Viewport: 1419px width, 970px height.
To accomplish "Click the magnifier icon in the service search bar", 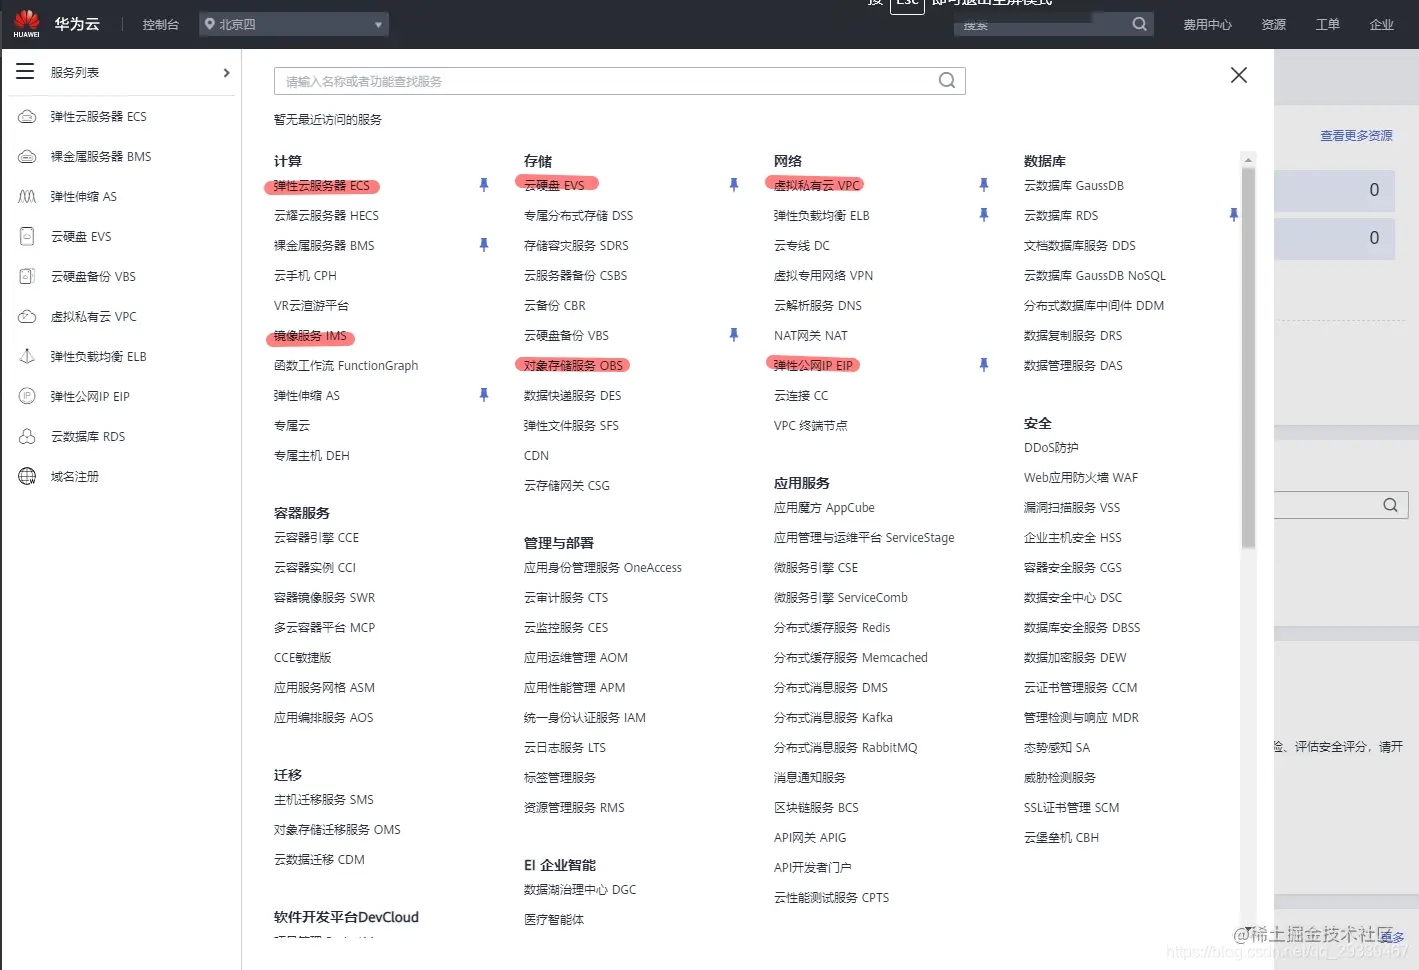I will click(946, 80).
